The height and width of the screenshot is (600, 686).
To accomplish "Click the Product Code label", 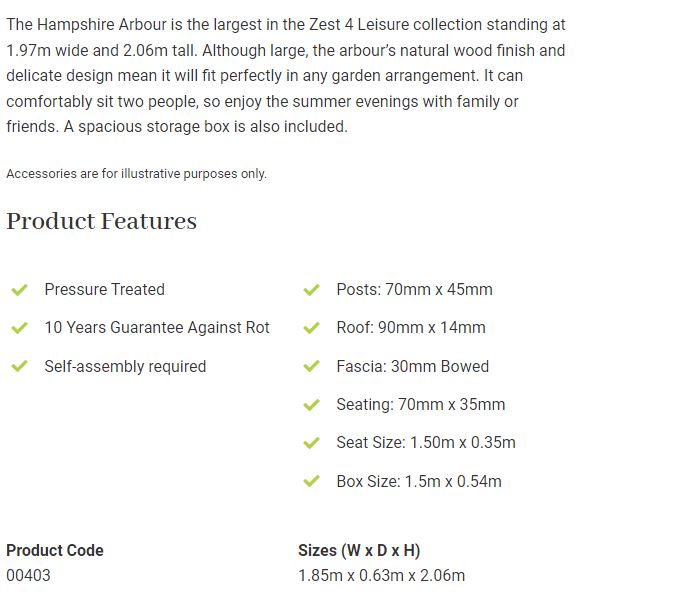I will pyautogui.click(x=55, y=550).
